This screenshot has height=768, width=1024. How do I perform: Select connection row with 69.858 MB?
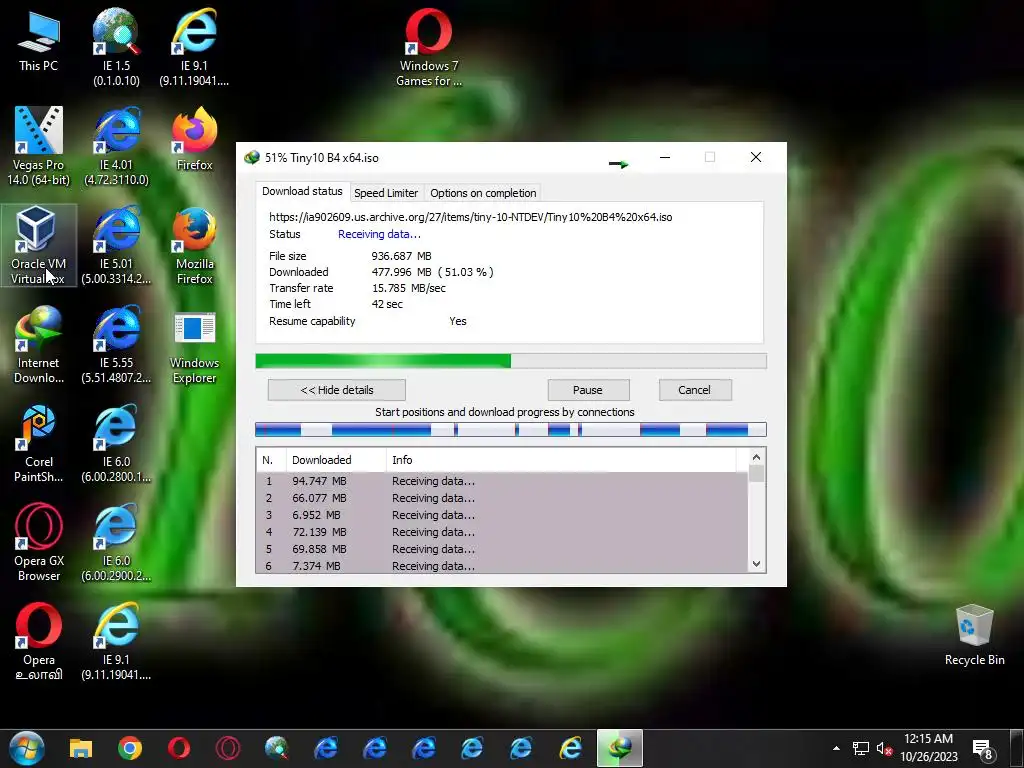[x=502, y=549]
